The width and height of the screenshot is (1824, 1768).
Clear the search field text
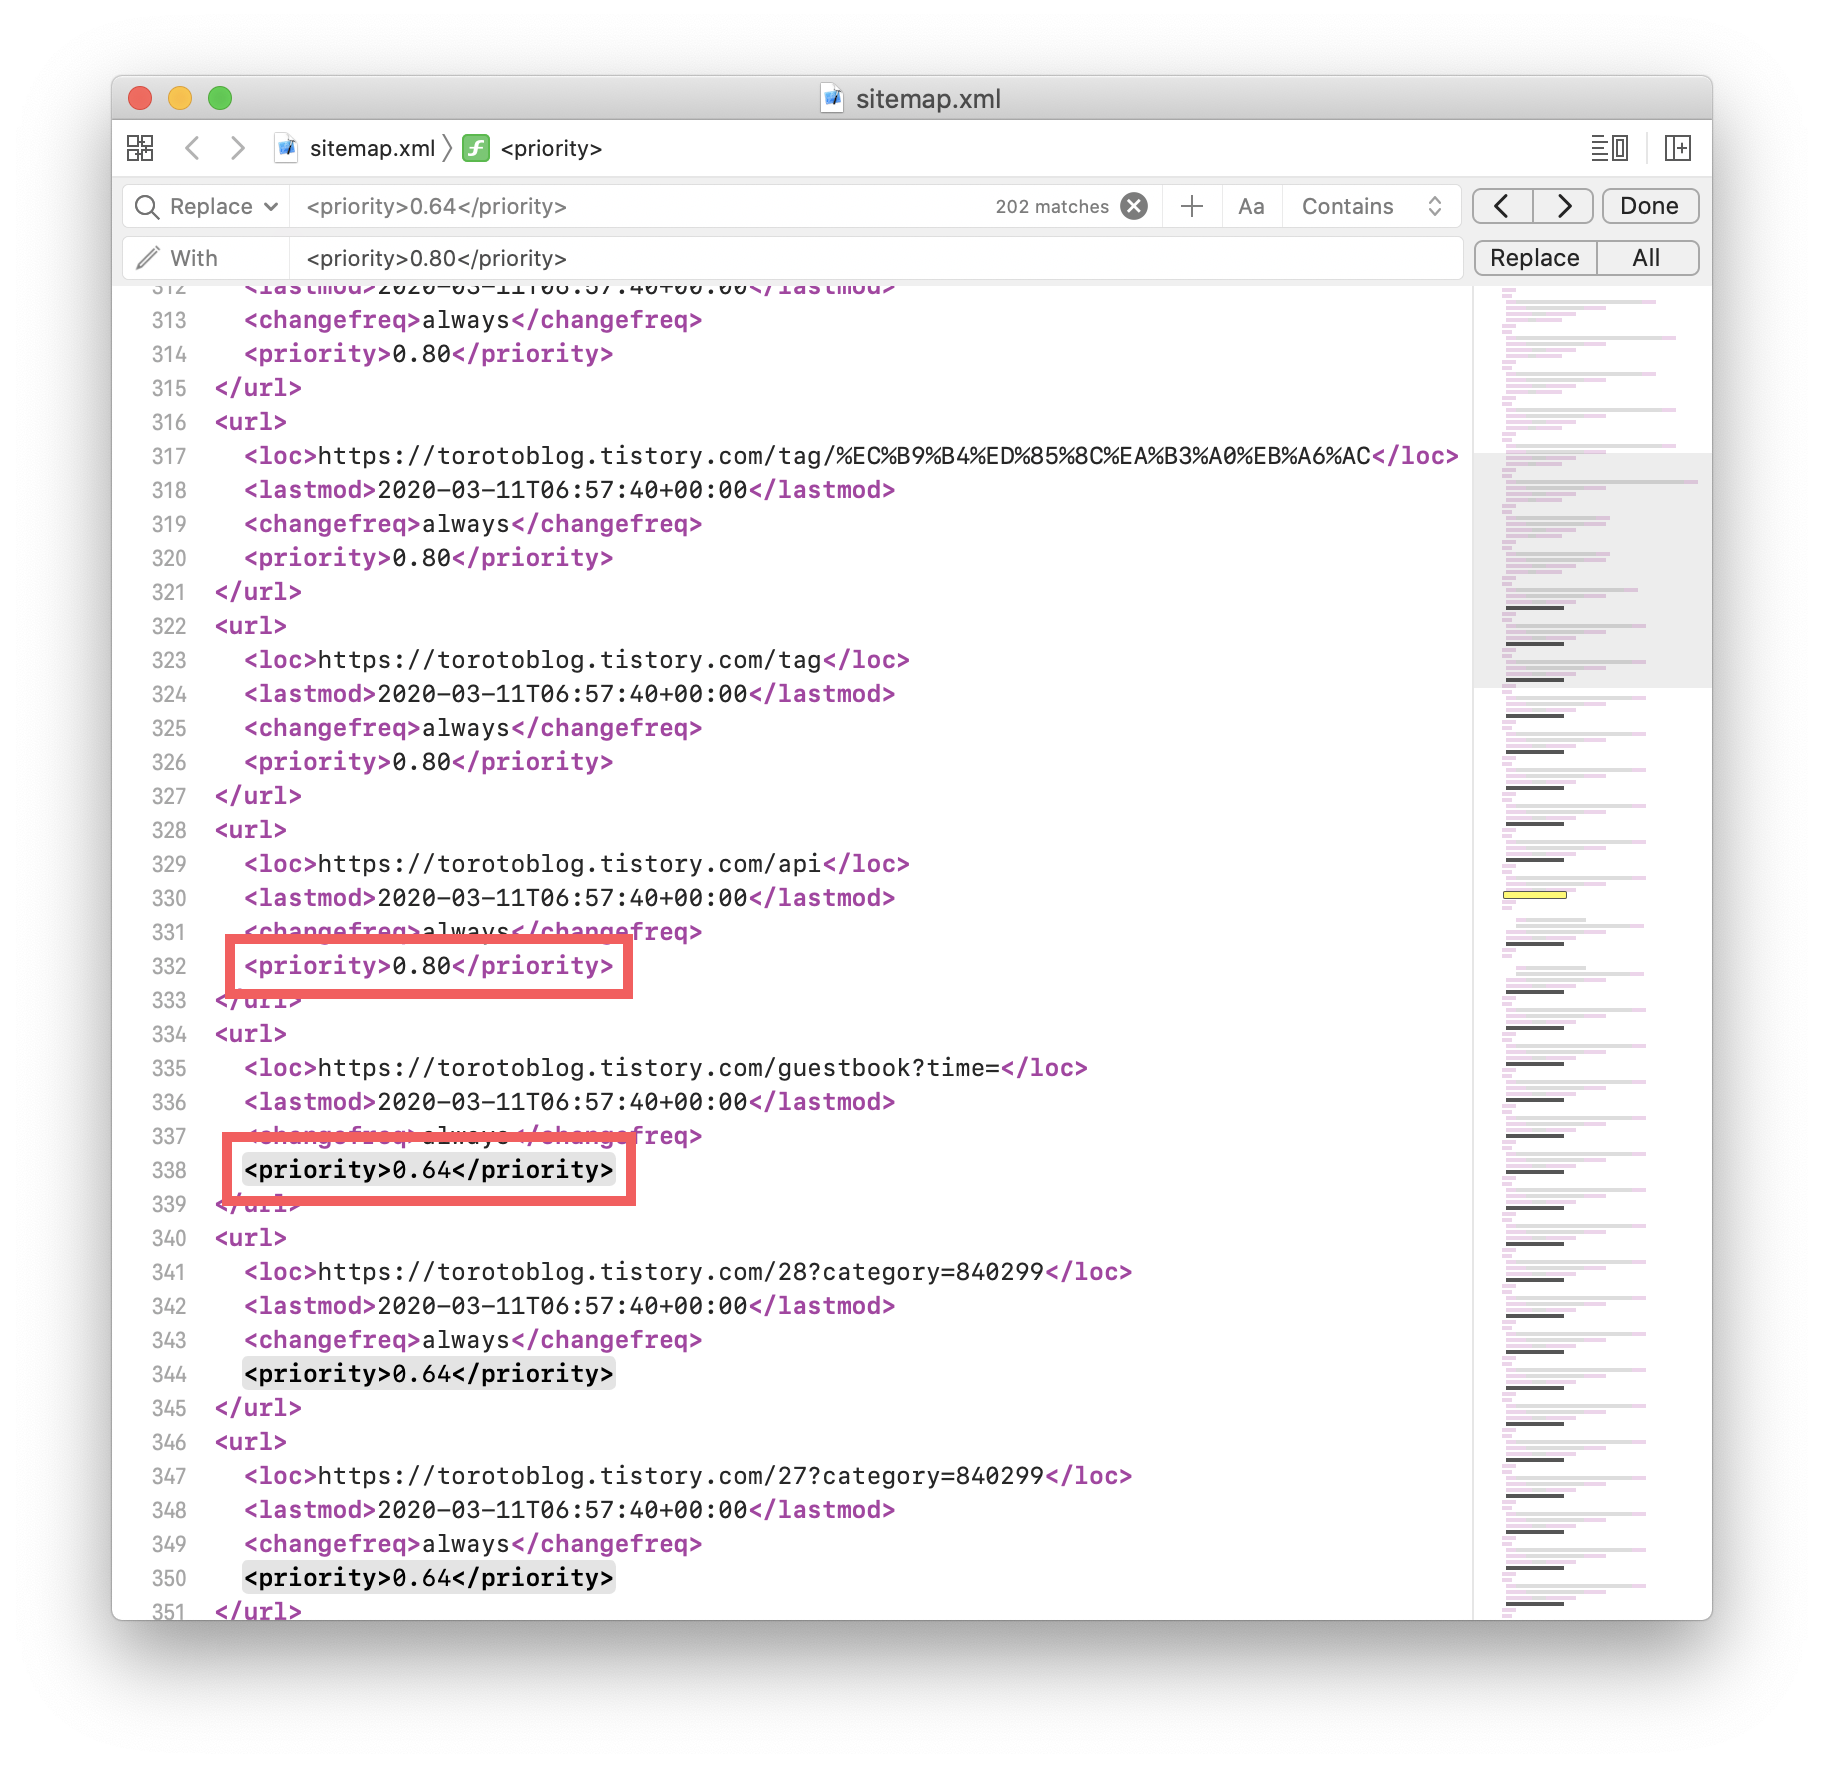(x=1134, y=206)
